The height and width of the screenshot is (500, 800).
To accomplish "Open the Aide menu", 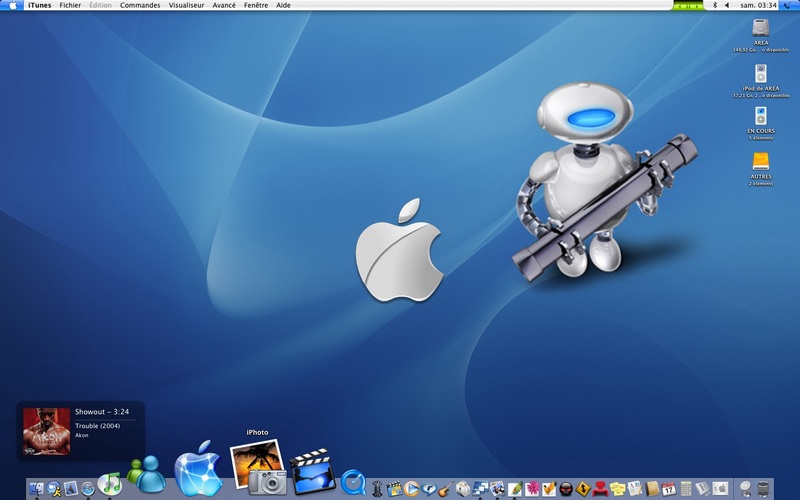I will (283, 5).
